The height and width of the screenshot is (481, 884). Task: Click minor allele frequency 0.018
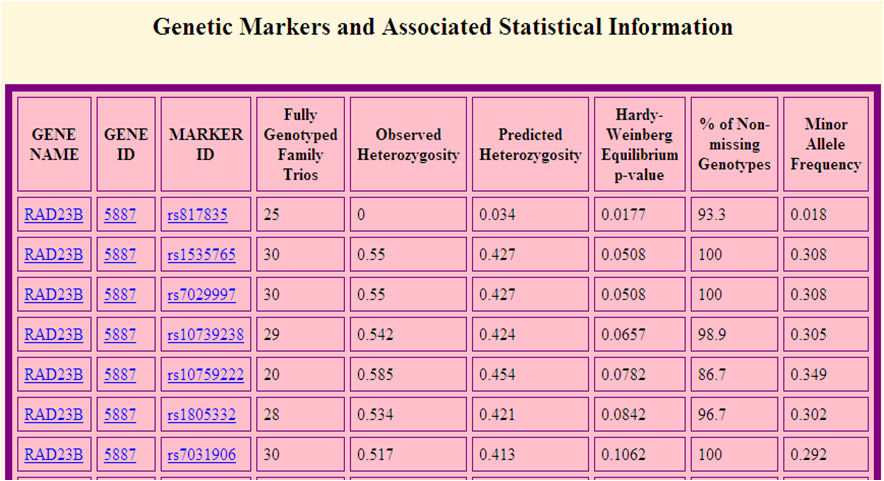(808, 214)
